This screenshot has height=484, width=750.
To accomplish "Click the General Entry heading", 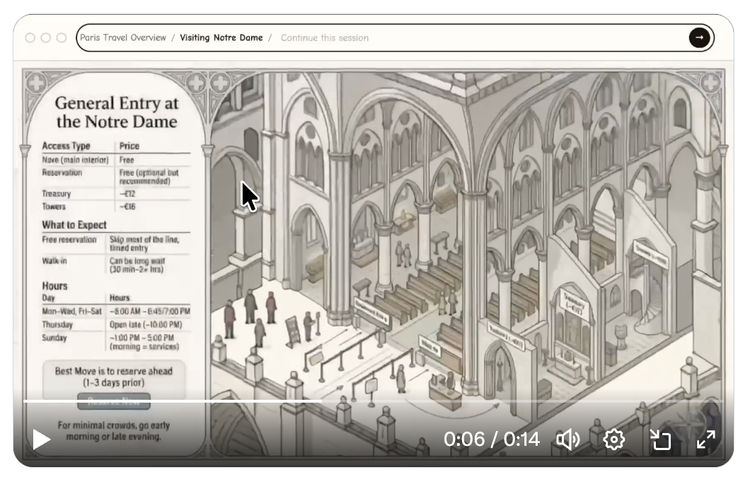I will 116,112.
